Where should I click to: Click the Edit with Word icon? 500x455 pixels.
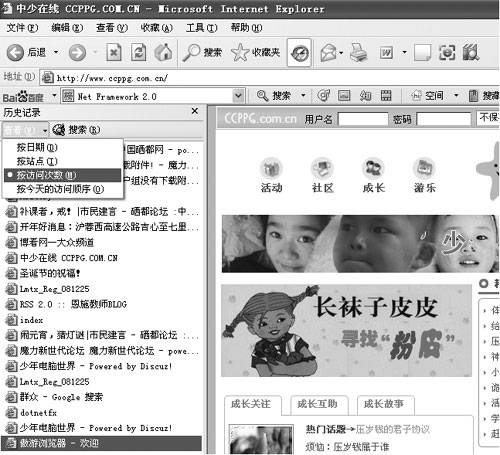(x=386, y=53)
